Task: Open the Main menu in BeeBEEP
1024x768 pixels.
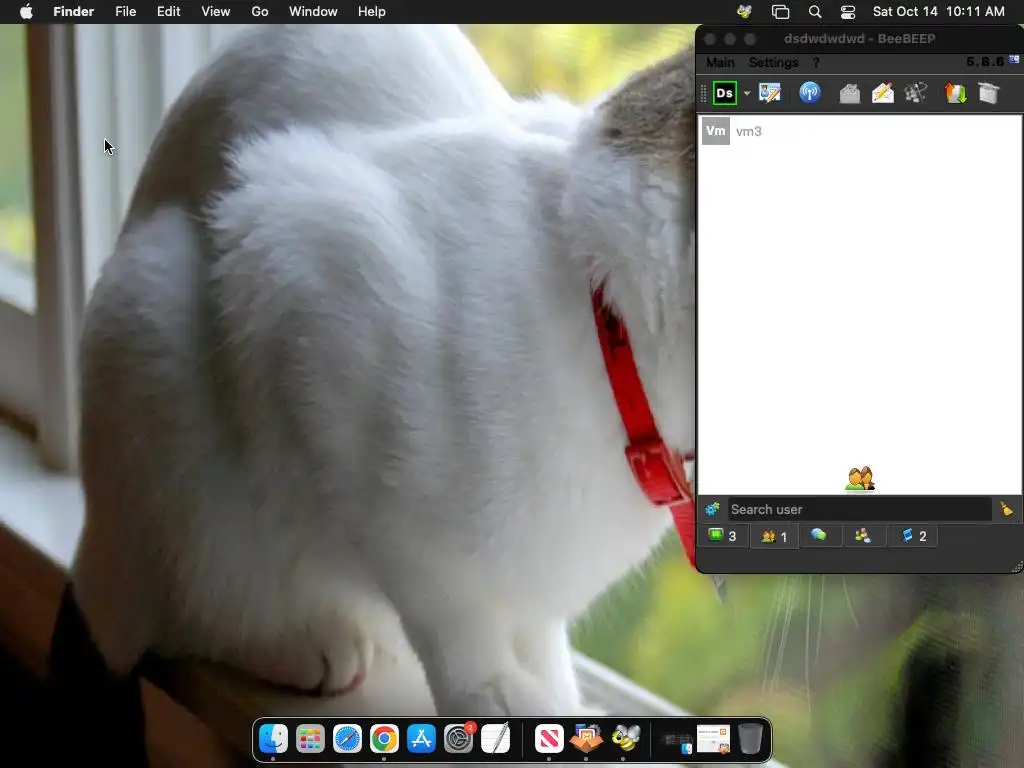Action: pyautogui.click(x=720, y=62)
